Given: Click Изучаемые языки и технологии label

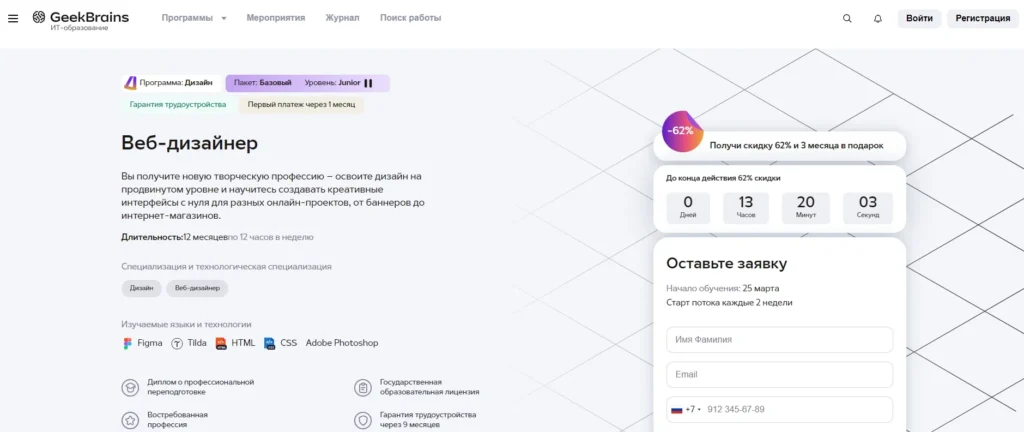Looking at the screenshot, I should point(186,324).
